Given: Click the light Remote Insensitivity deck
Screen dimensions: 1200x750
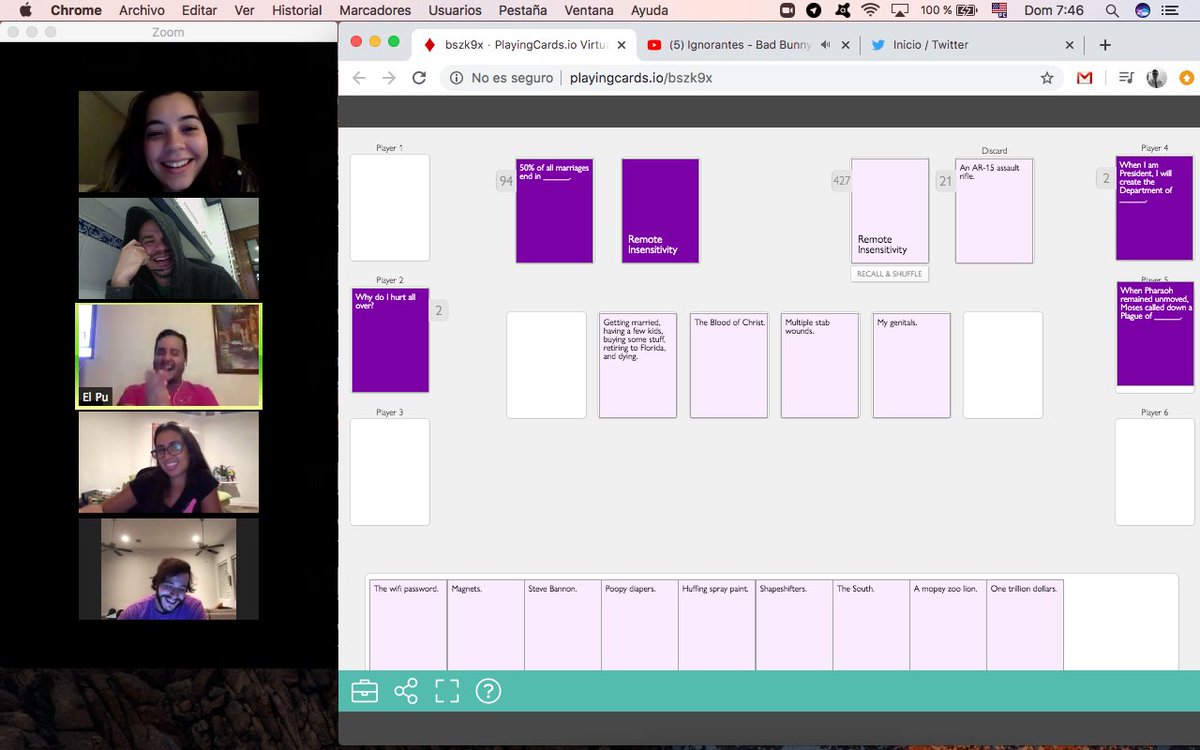Looking at the screenshot, I should 890,211.
